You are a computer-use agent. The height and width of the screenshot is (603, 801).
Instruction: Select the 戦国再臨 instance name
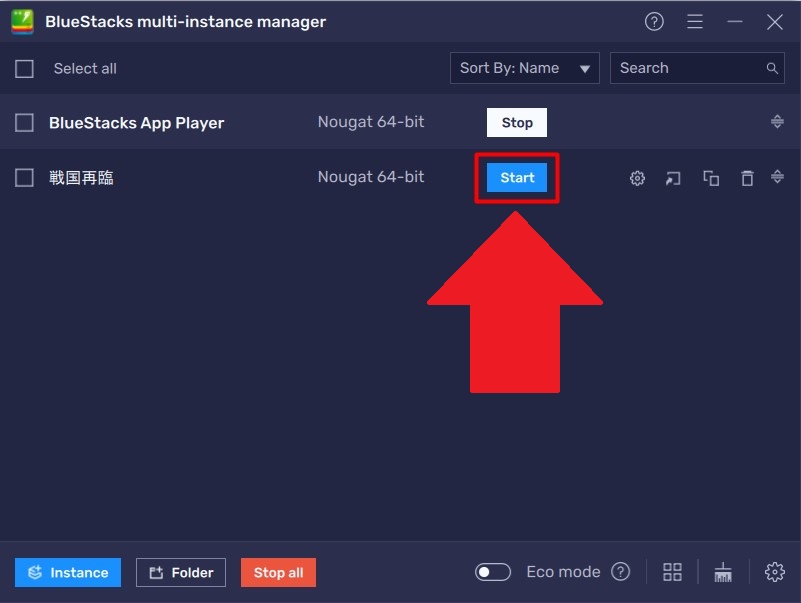pyautogui.click(x=81, y=178)
